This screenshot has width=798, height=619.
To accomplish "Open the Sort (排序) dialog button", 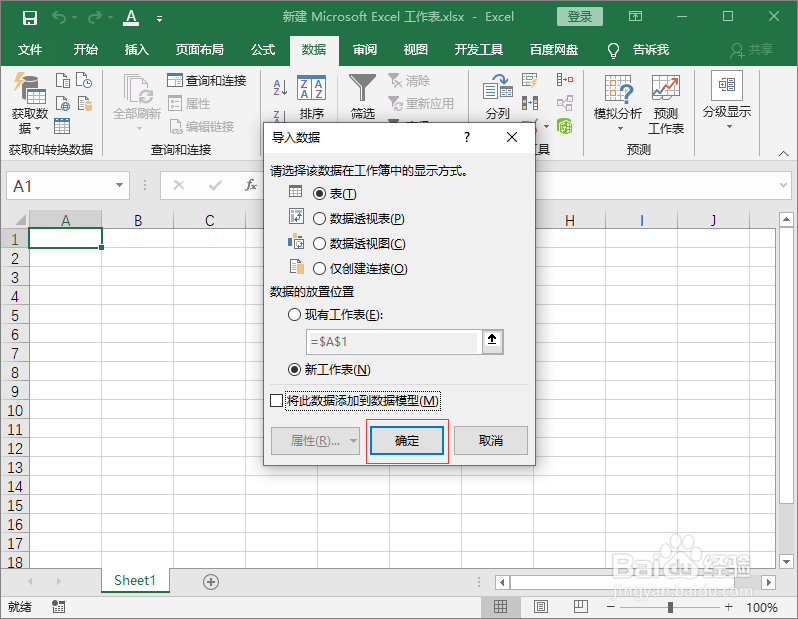I will click(x=311, y=98).
